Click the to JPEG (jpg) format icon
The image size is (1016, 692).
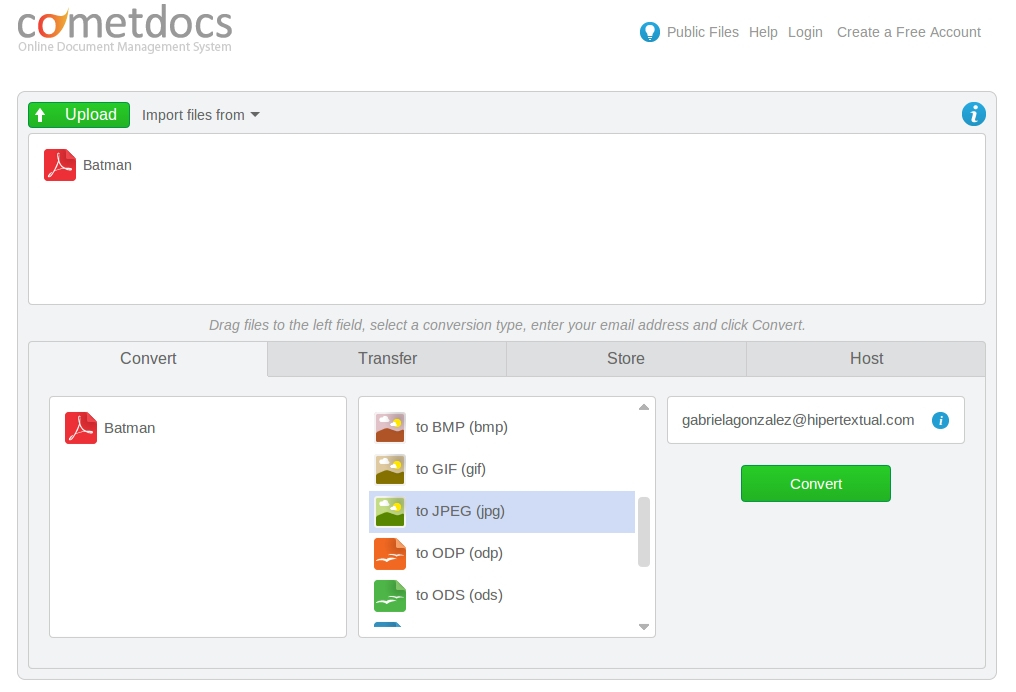coord(389,509)
